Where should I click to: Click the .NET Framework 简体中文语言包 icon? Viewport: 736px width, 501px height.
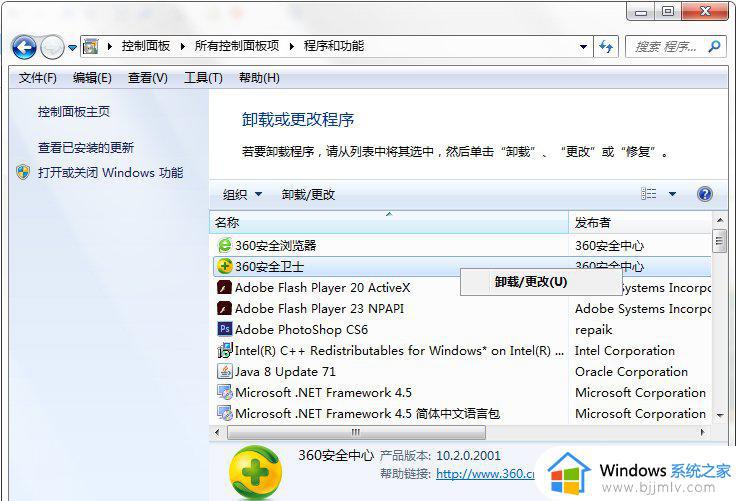pos(224,413)
